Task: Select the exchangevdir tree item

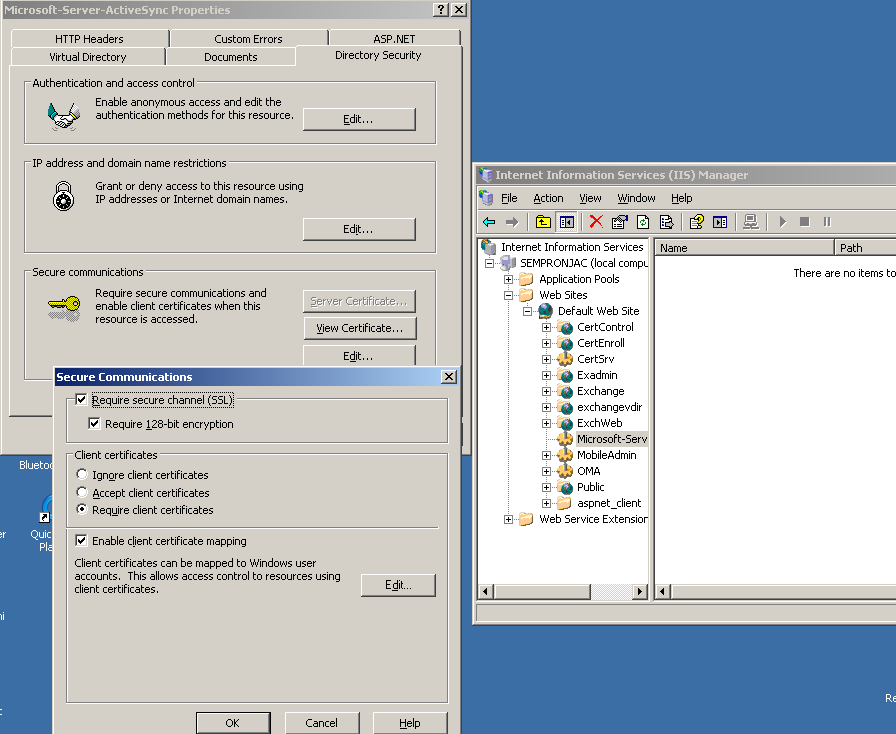Action: click(x=609, y=407)
